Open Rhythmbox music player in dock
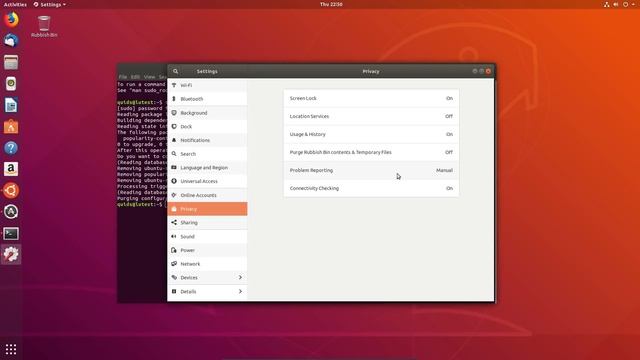The height and width of the screenshot is (360, 640). [11, 84]
